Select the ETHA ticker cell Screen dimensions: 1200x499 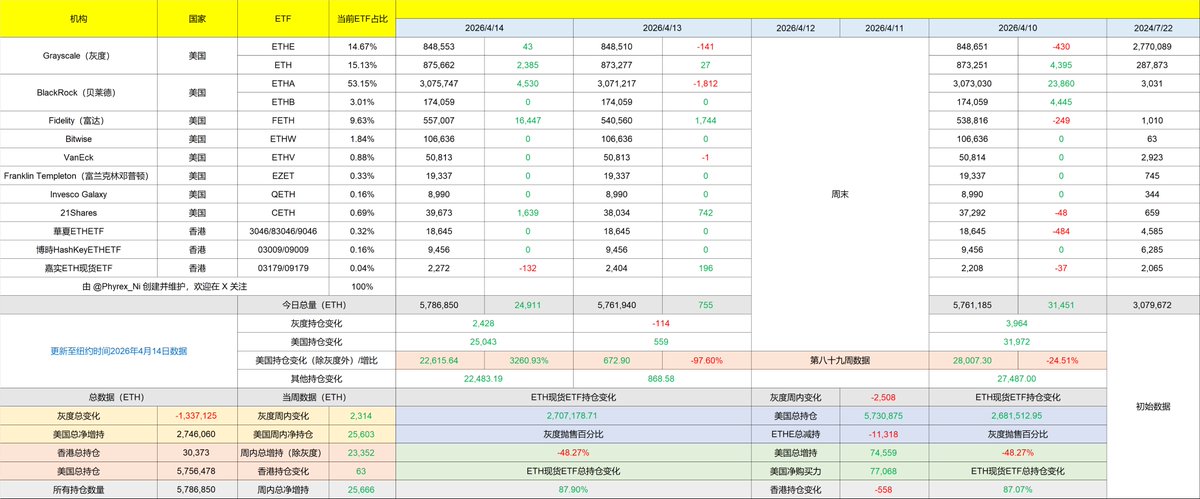tap(285, 83)
